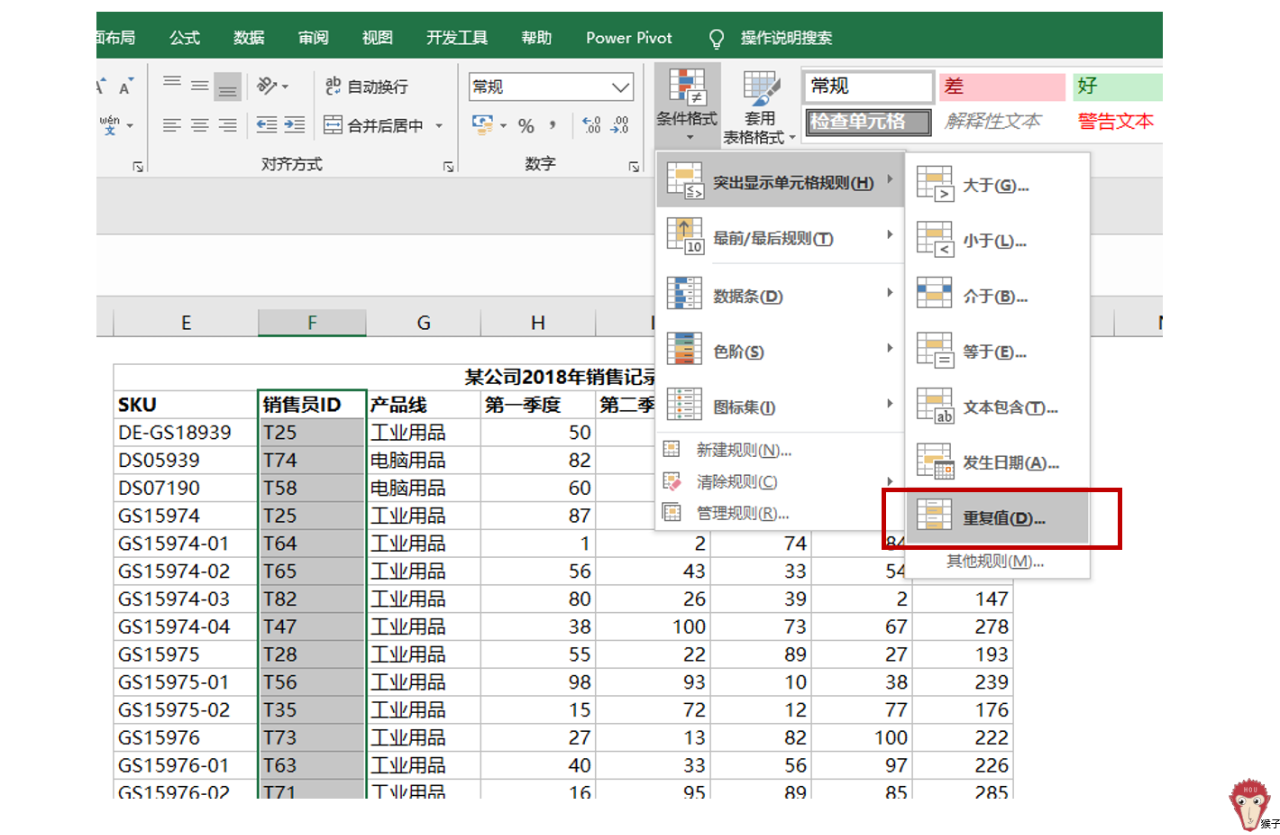
Task: Click the increase decimal icon
Action: (x=592, y=125)
